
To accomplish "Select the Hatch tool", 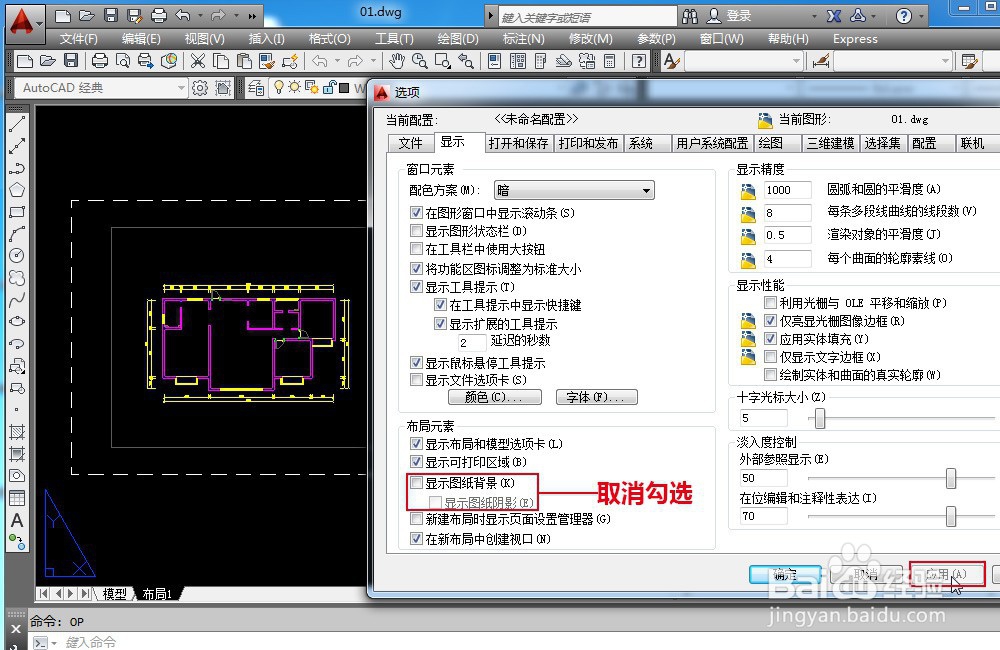I will tap(17, 432).
